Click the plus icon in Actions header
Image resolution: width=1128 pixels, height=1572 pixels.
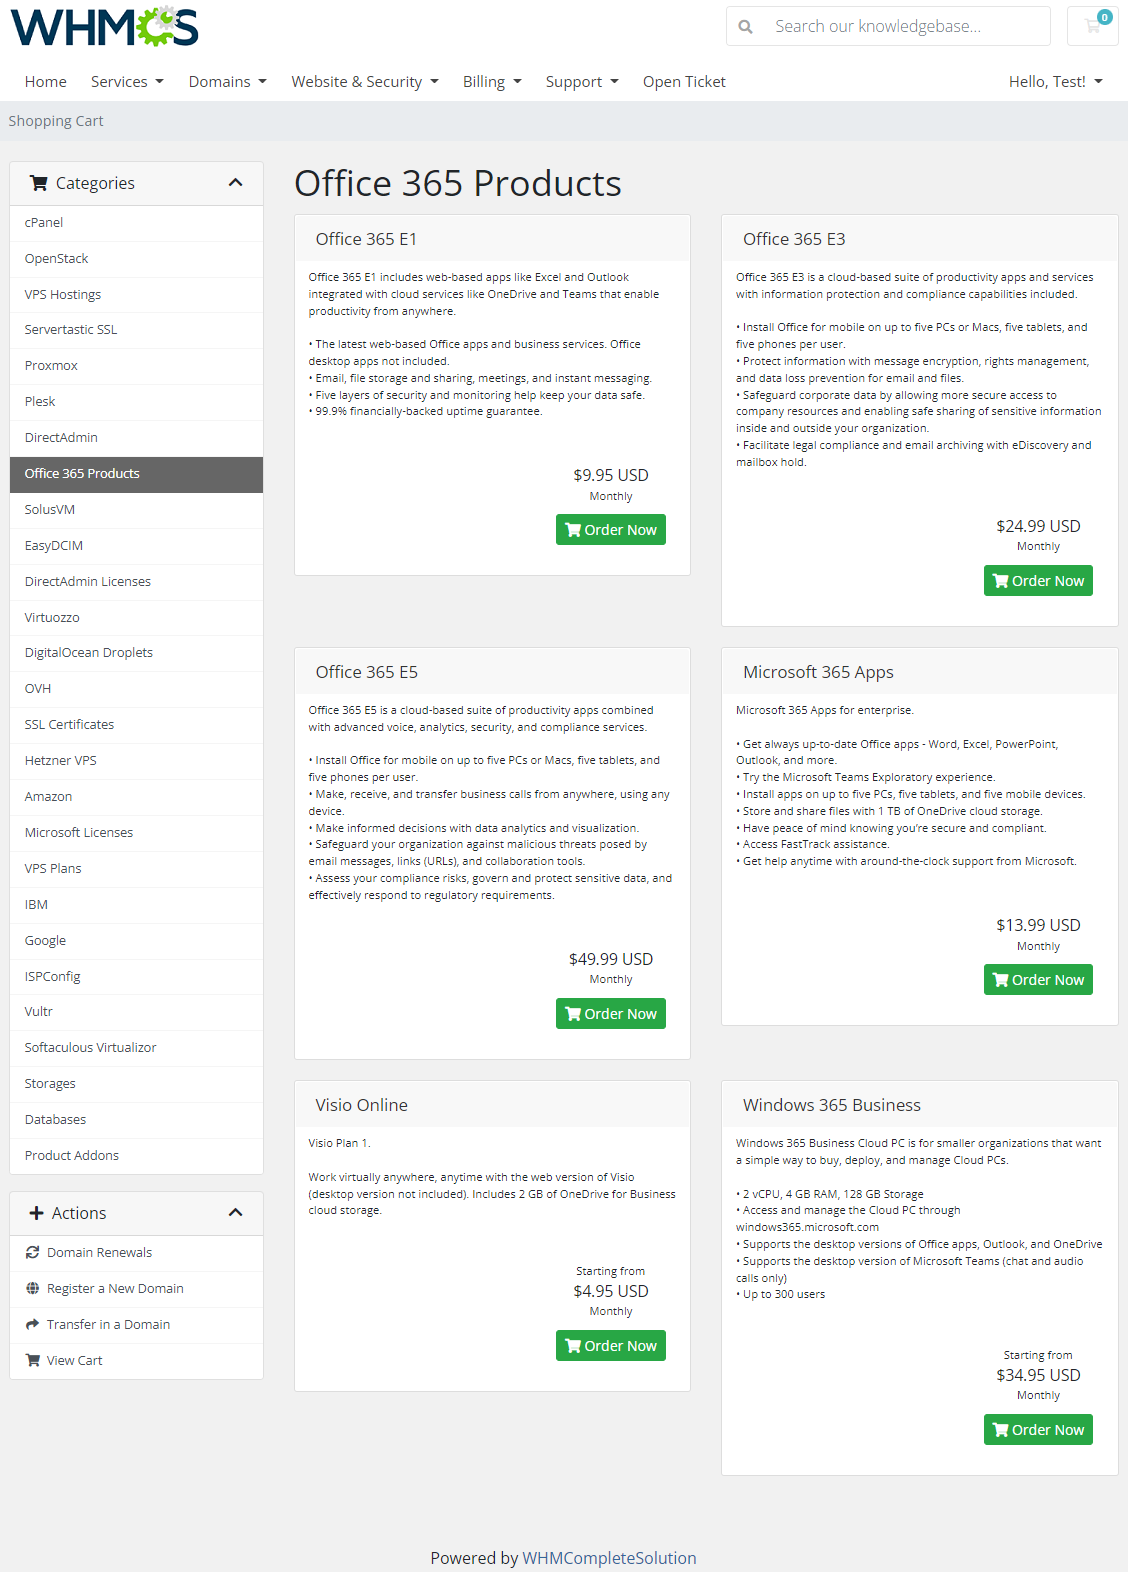click(37, 1213)
